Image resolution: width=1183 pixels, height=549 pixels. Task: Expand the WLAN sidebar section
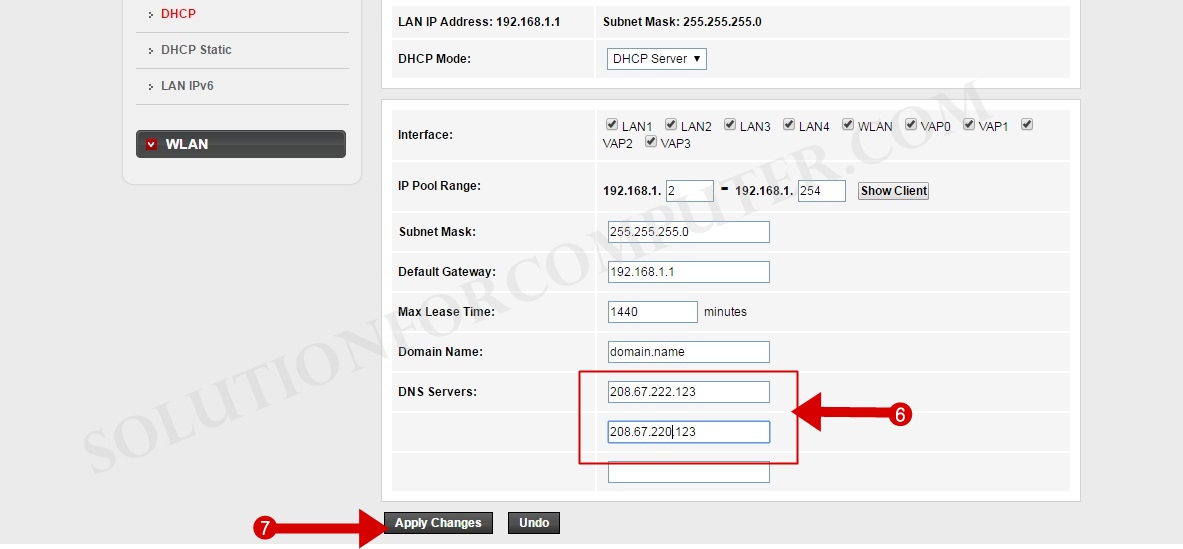(241, 144)
